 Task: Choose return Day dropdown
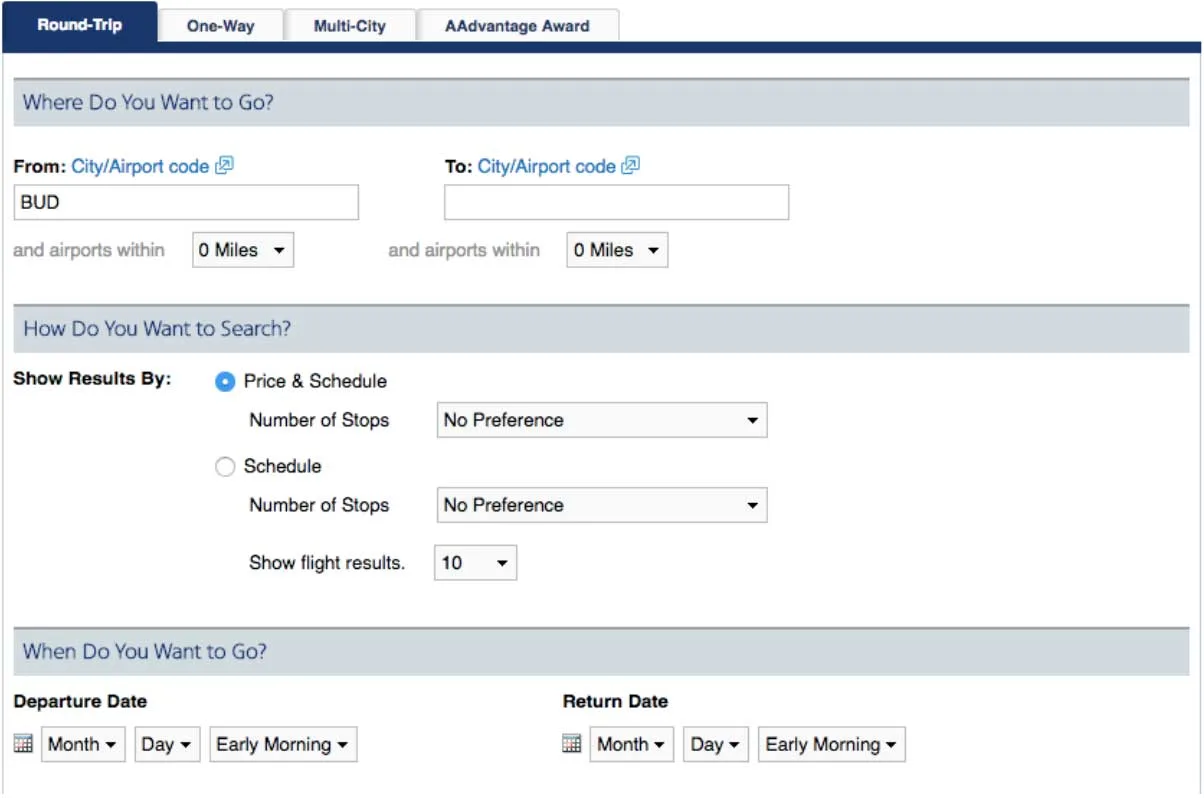[x=716, y=744]
